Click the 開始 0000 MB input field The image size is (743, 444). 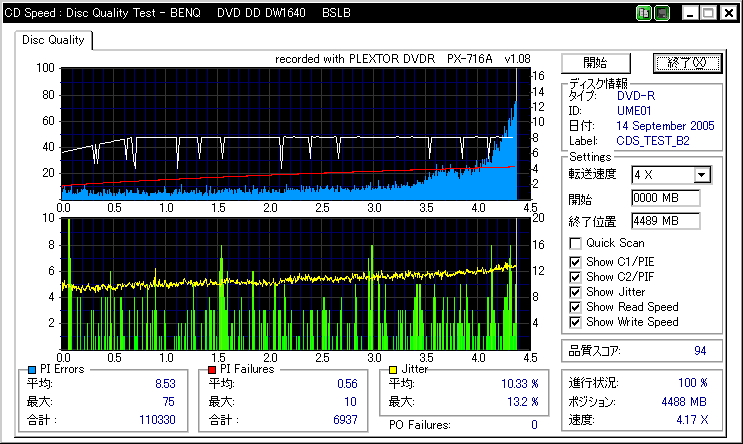tap(665, 198)
